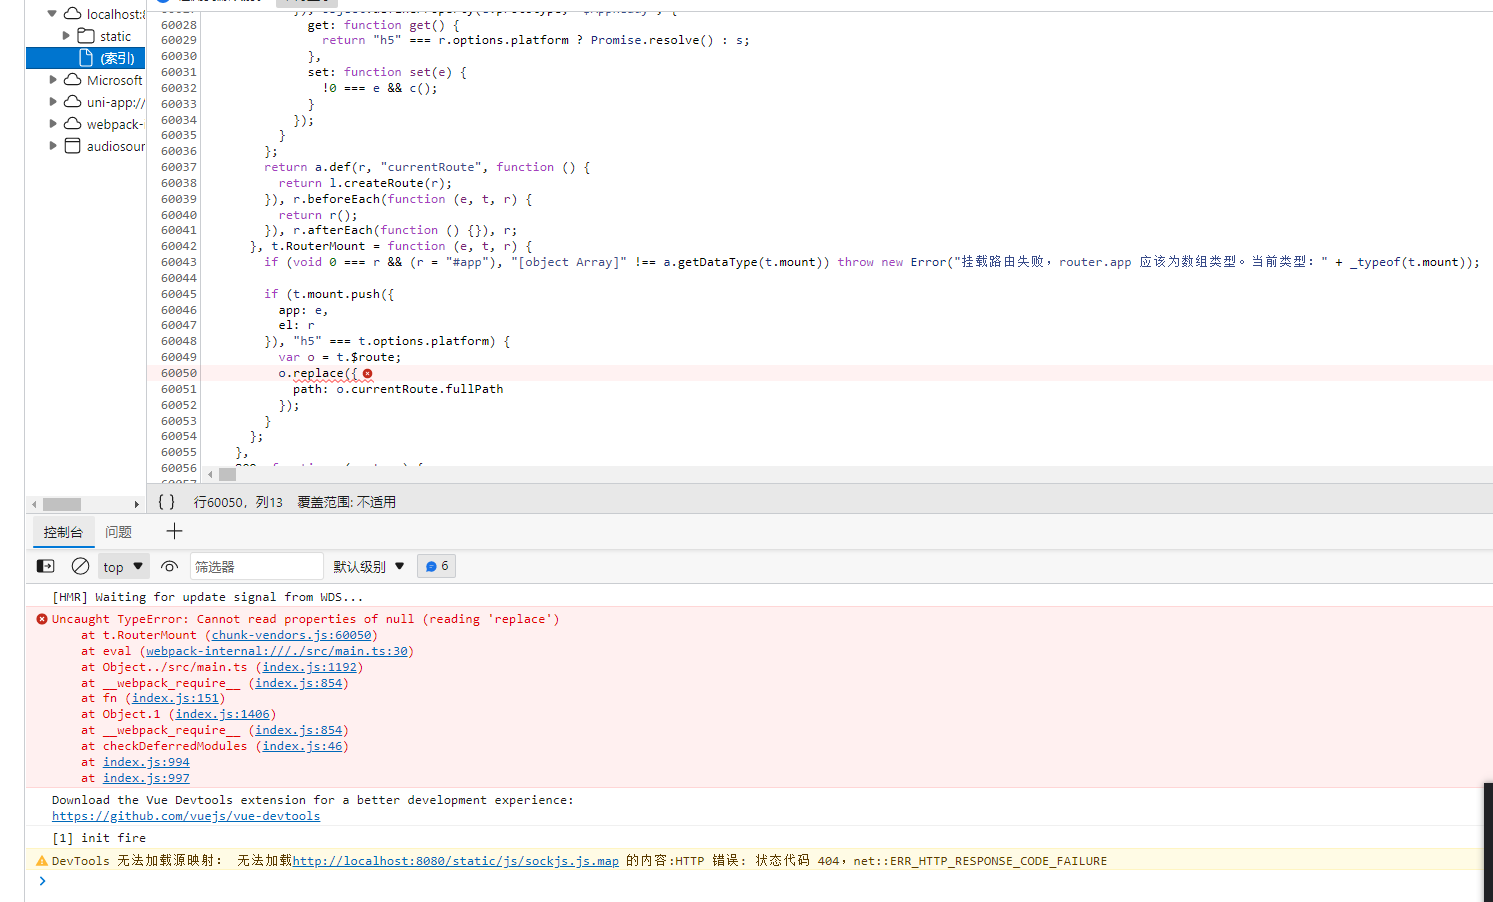
Task: Clear the console messages
Action: 80,565
